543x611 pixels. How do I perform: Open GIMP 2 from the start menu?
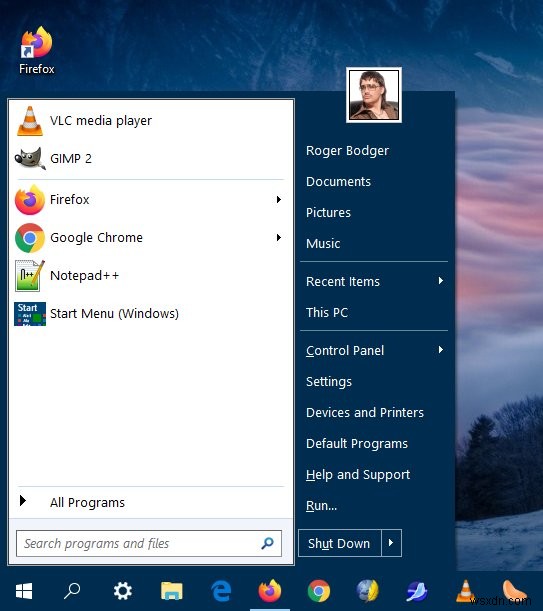tap(150, 159)
